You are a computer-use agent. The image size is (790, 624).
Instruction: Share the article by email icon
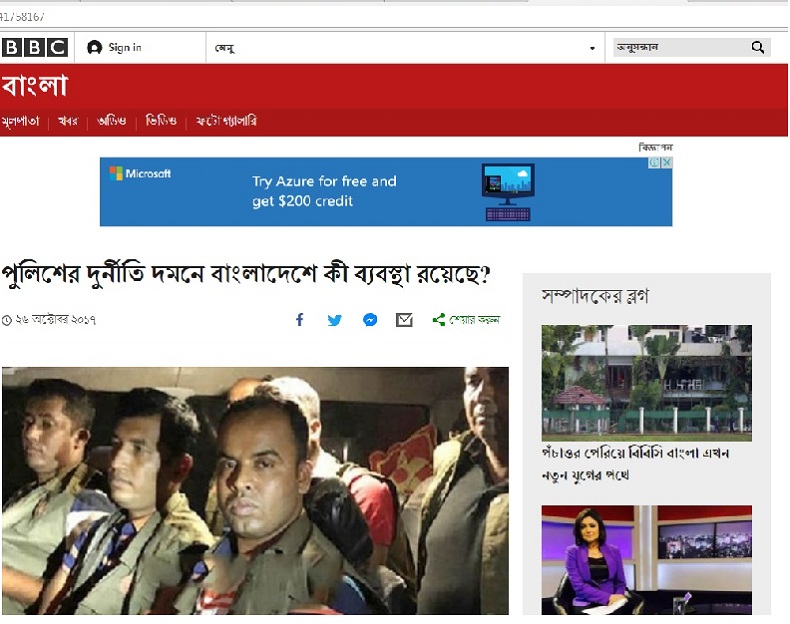click(404, 320)
